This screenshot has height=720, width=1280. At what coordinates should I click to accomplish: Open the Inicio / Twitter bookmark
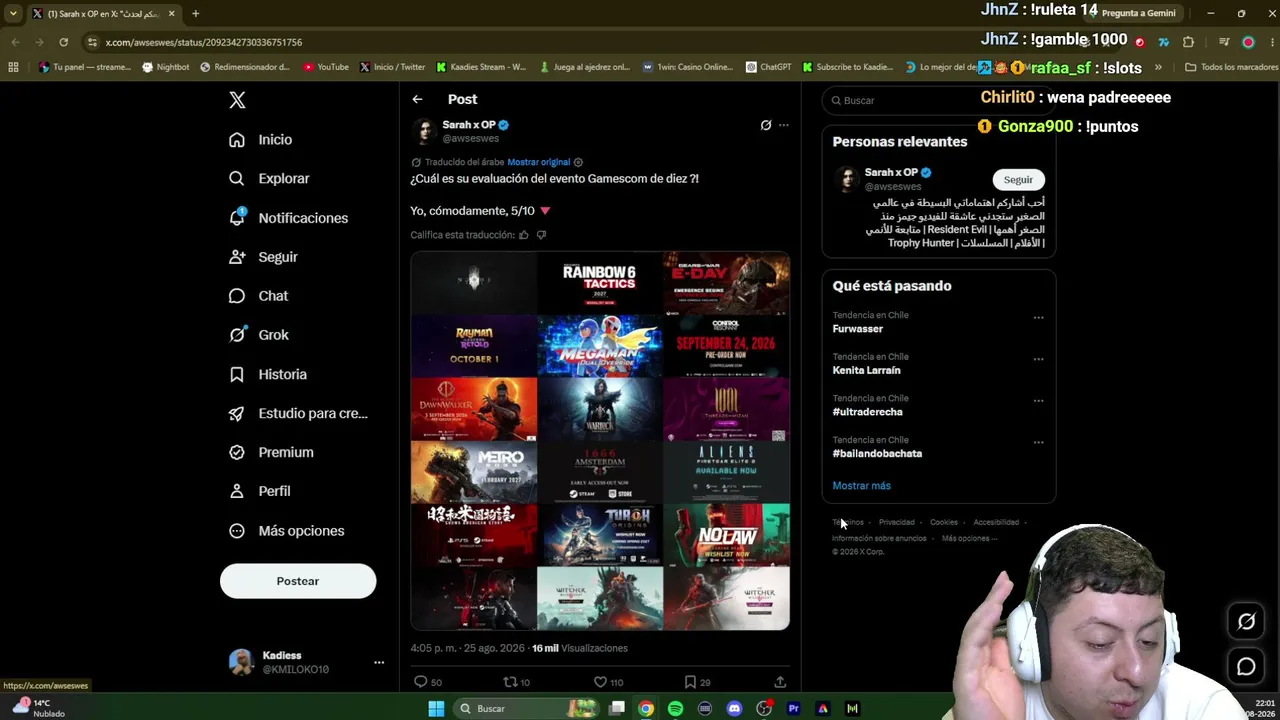pos(392,67)
